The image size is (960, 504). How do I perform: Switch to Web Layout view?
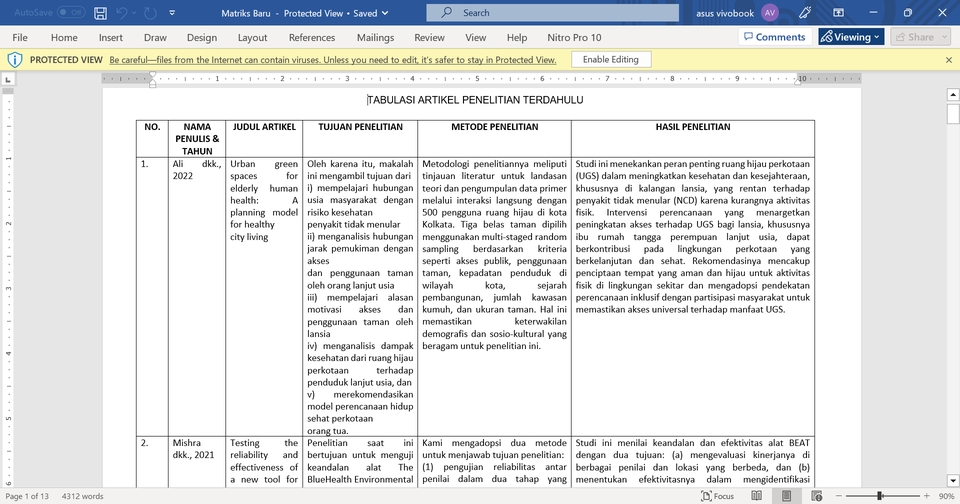point(820,496)
